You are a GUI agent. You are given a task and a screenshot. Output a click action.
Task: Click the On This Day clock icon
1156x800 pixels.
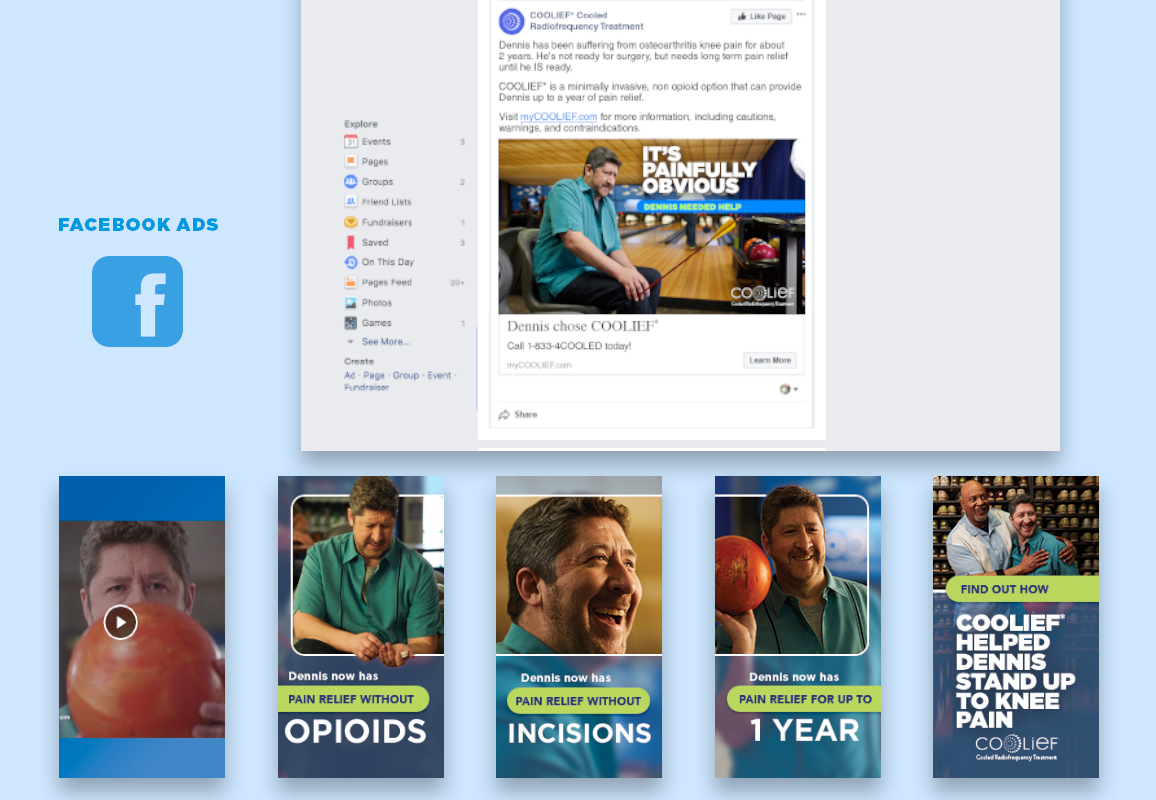pyautogui.click(x=351, y=262)
